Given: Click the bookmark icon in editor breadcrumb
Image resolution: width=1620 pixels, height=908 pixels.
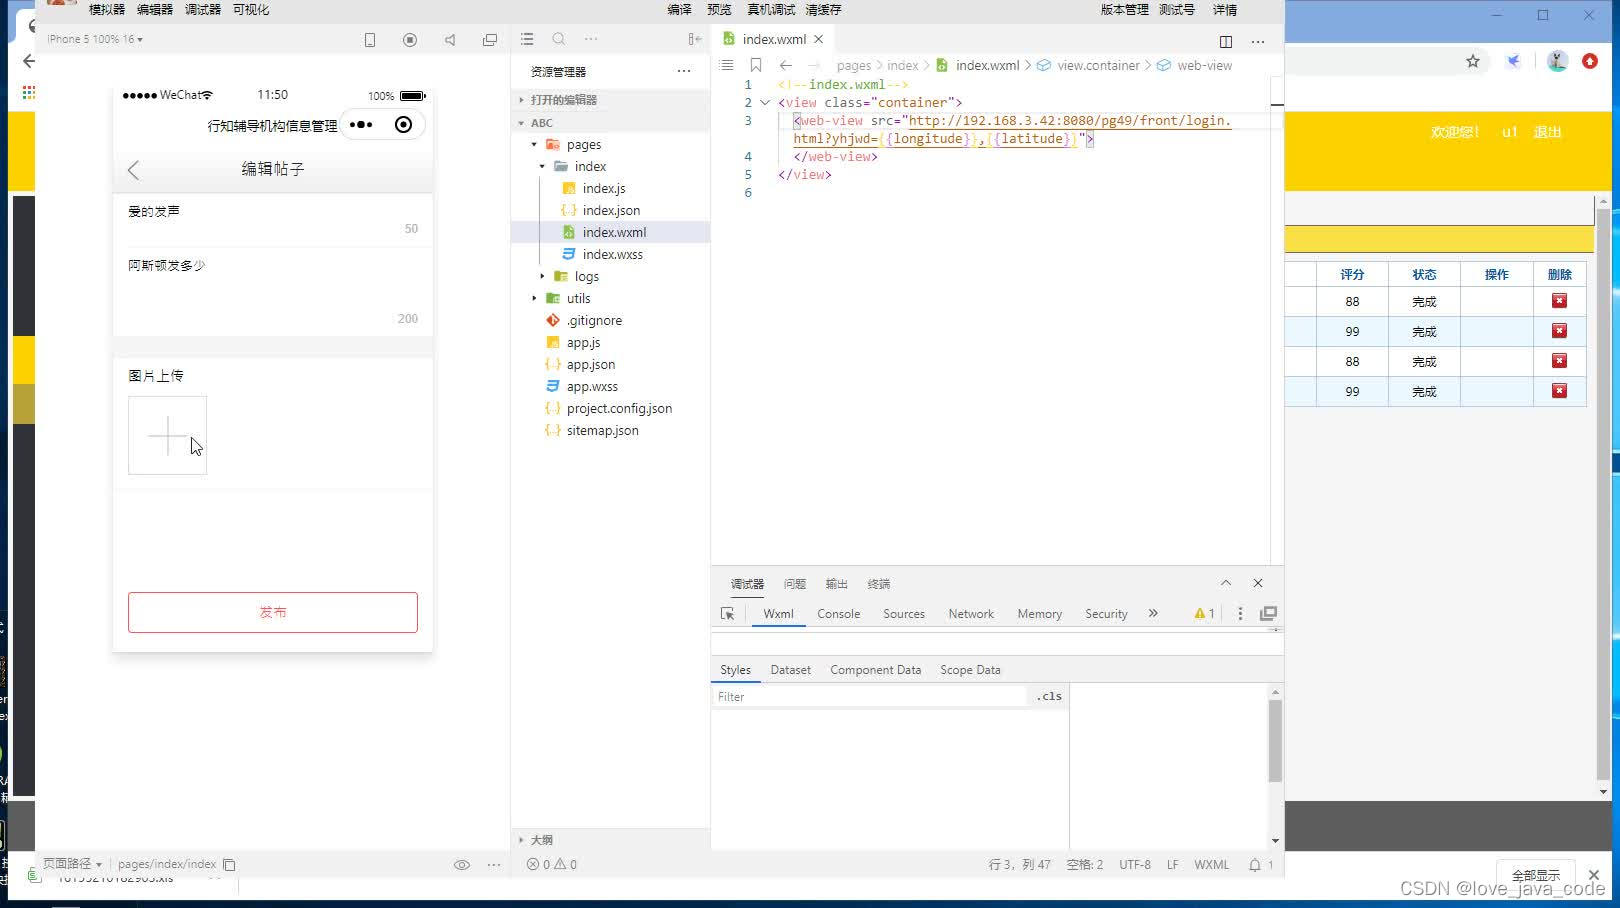Looking at the screenshot, I should (x=756, y=65).
